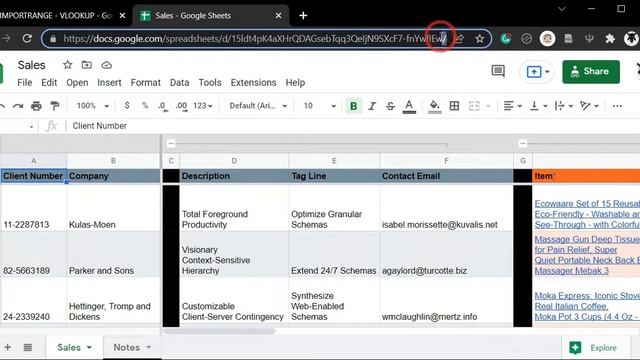Image resolution: width=640 pixels, height=360 pixels.
Task: Click the share page icon in address bar
Action: coord(459,39)
